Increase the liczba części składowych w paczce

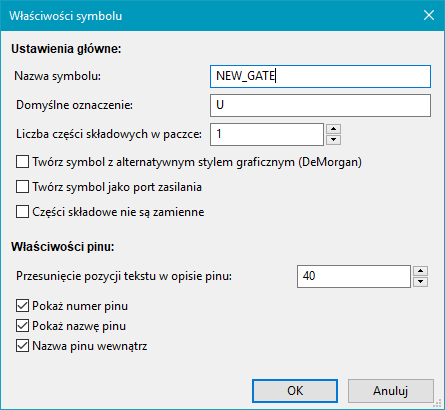coord(333,129)
